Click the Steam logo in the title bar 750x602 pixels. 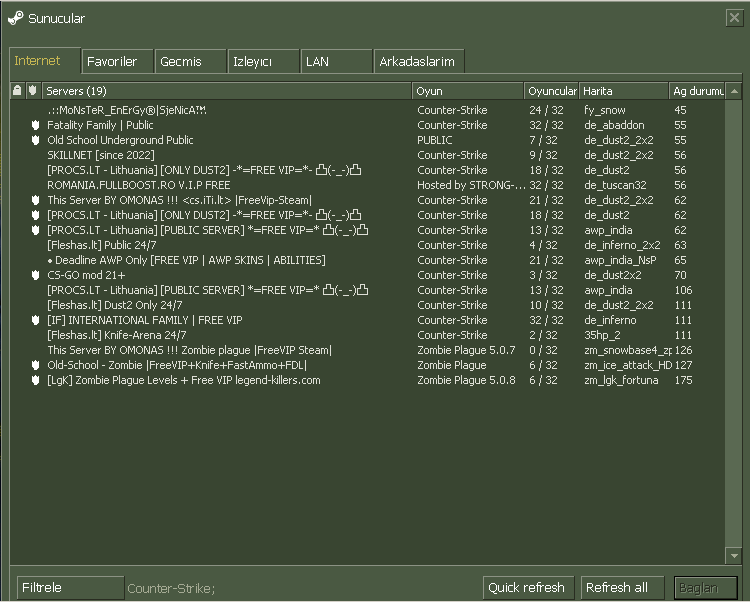(15, 18)
